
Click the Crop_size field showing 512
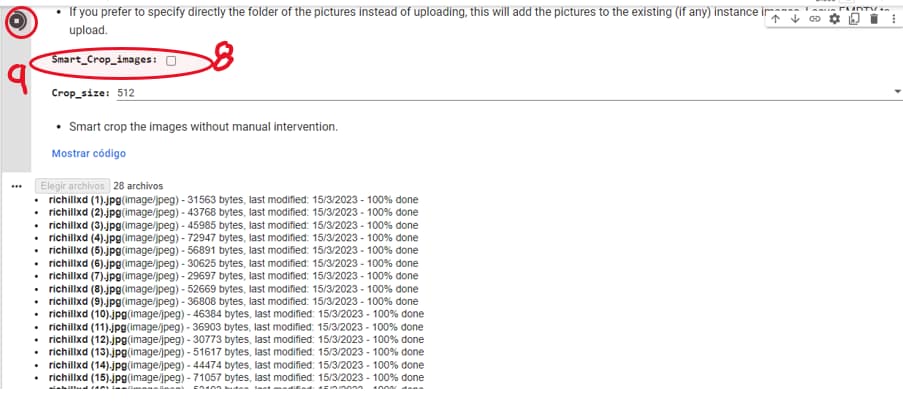pyautogui.click(x=500, y=92)
